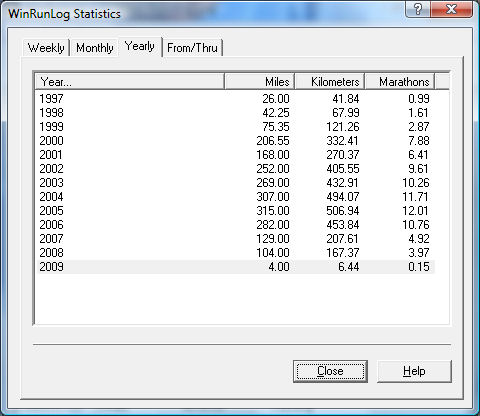Open Help for statistics dialog
Viewport: 480px width, 416px height.
(x=414, y=371)
